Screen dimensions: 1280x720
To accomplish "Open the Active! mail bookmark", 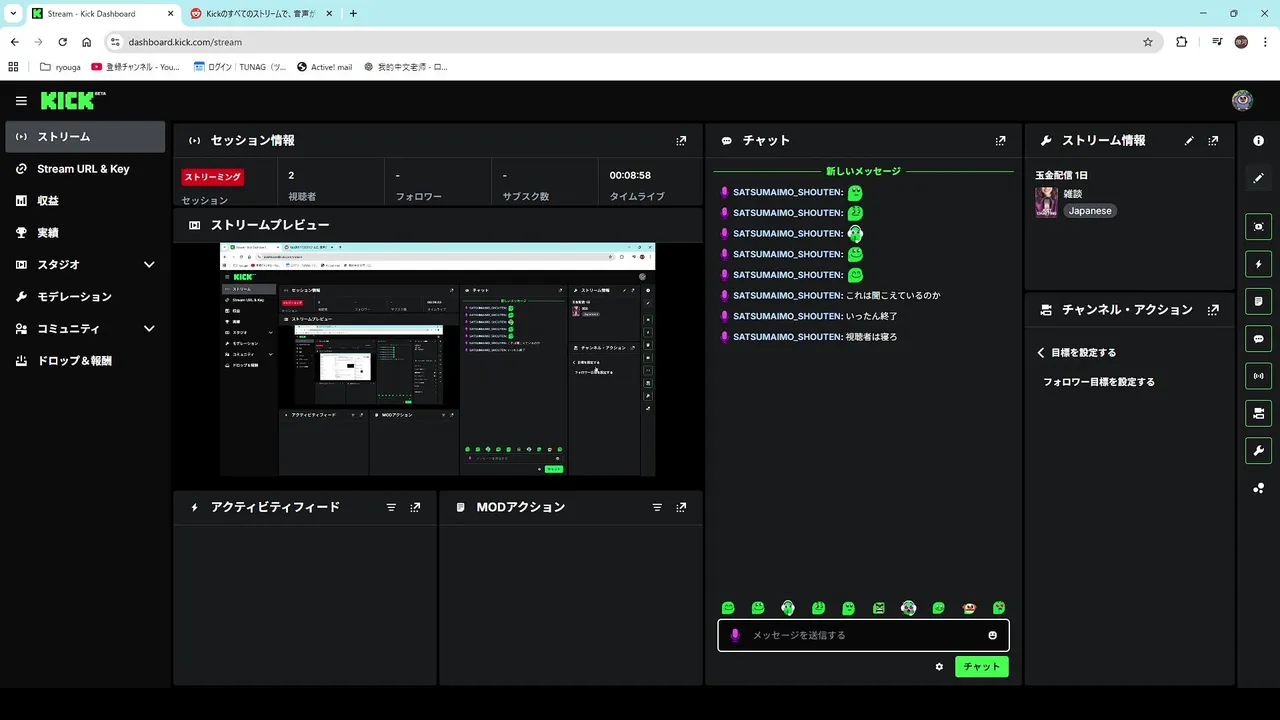I will [x=325, y=67].
